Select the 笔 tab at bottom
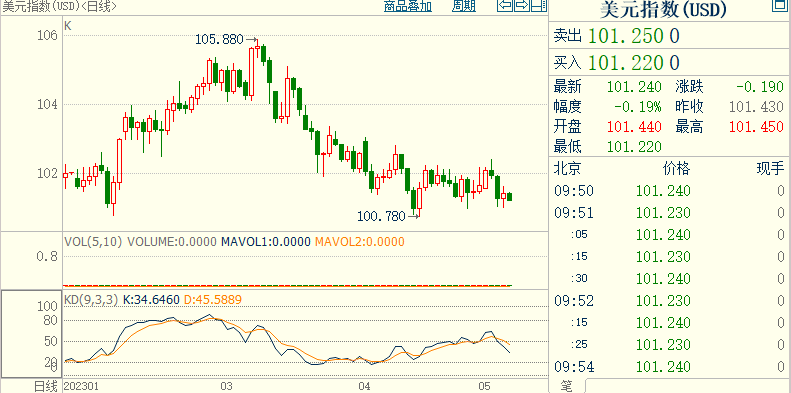Screen dimensions: 791x393 [x=566, y=386]
